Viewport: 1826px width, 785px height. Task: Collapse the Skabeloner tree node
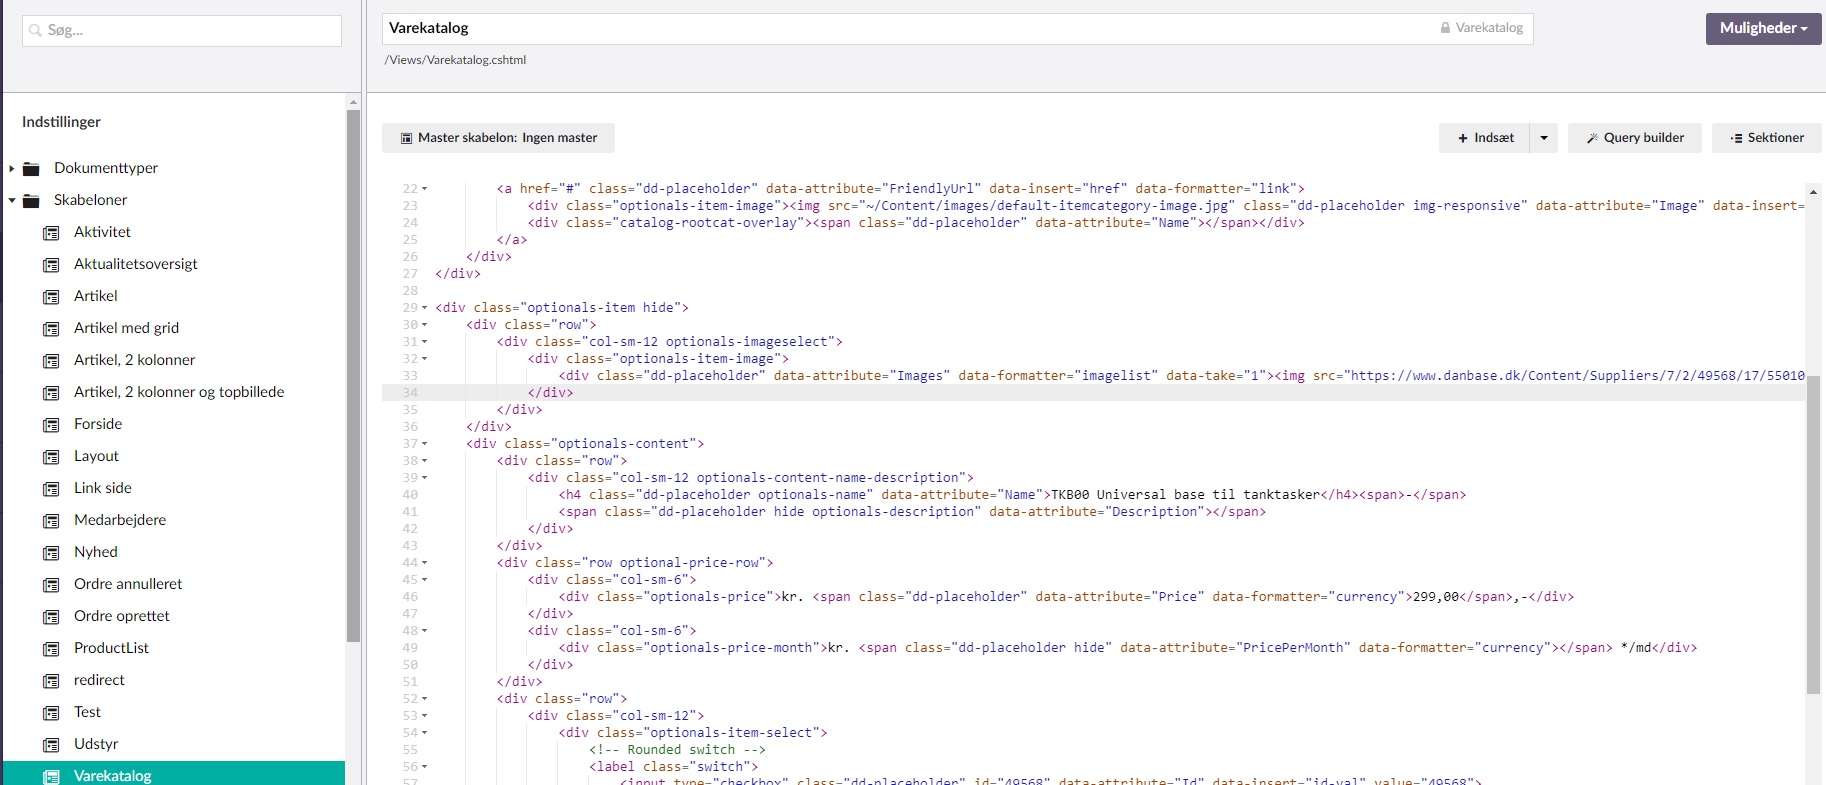(x=12, y=200)
